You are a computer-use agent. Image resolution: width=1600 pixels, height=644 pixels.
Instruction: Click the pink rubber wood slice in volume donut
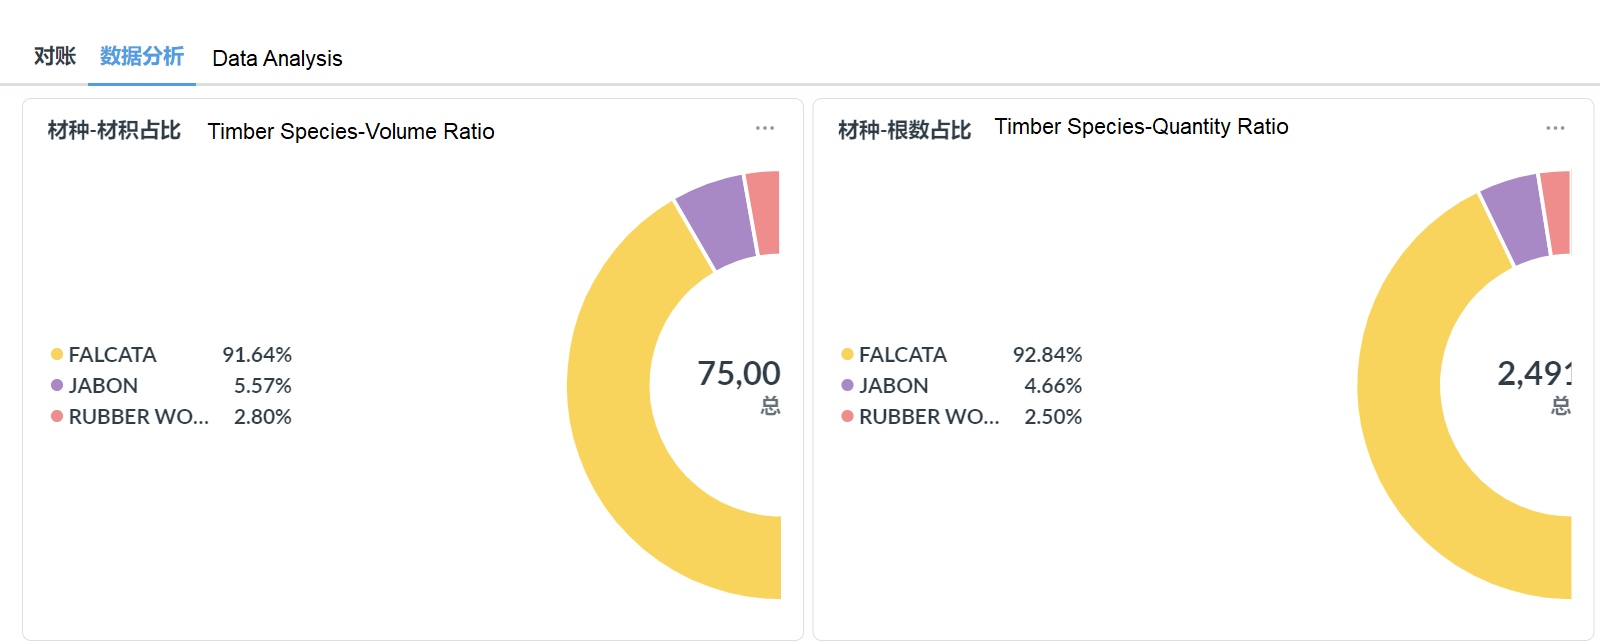764,212
